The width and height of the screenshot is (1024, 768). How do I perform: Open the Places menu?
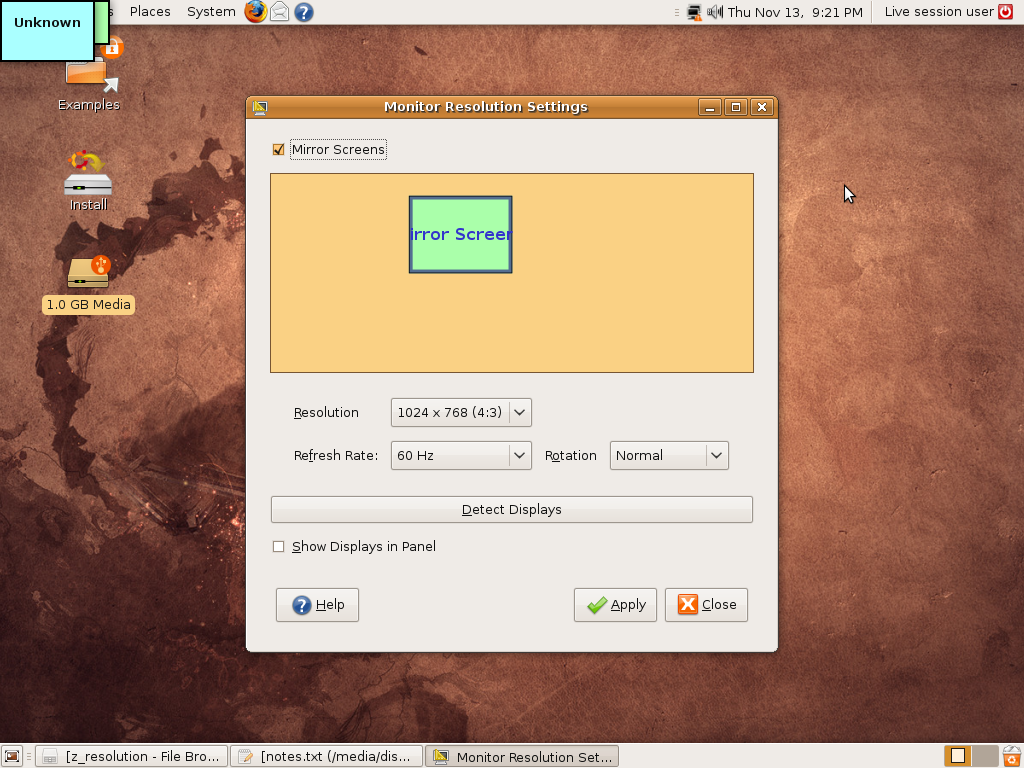point(150,12)
